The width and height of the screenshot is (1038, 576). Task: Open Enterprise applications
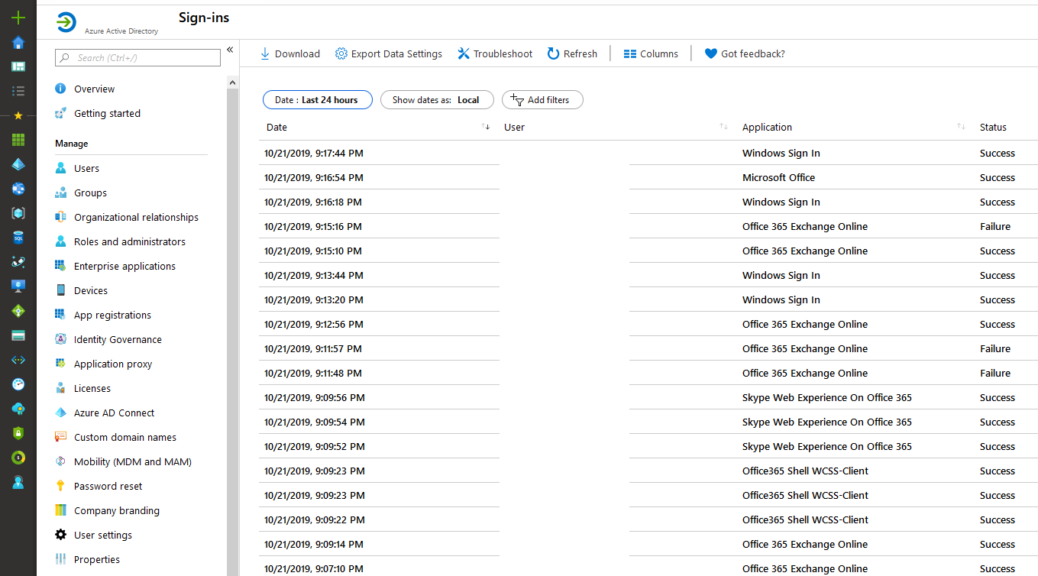[124, 266]
